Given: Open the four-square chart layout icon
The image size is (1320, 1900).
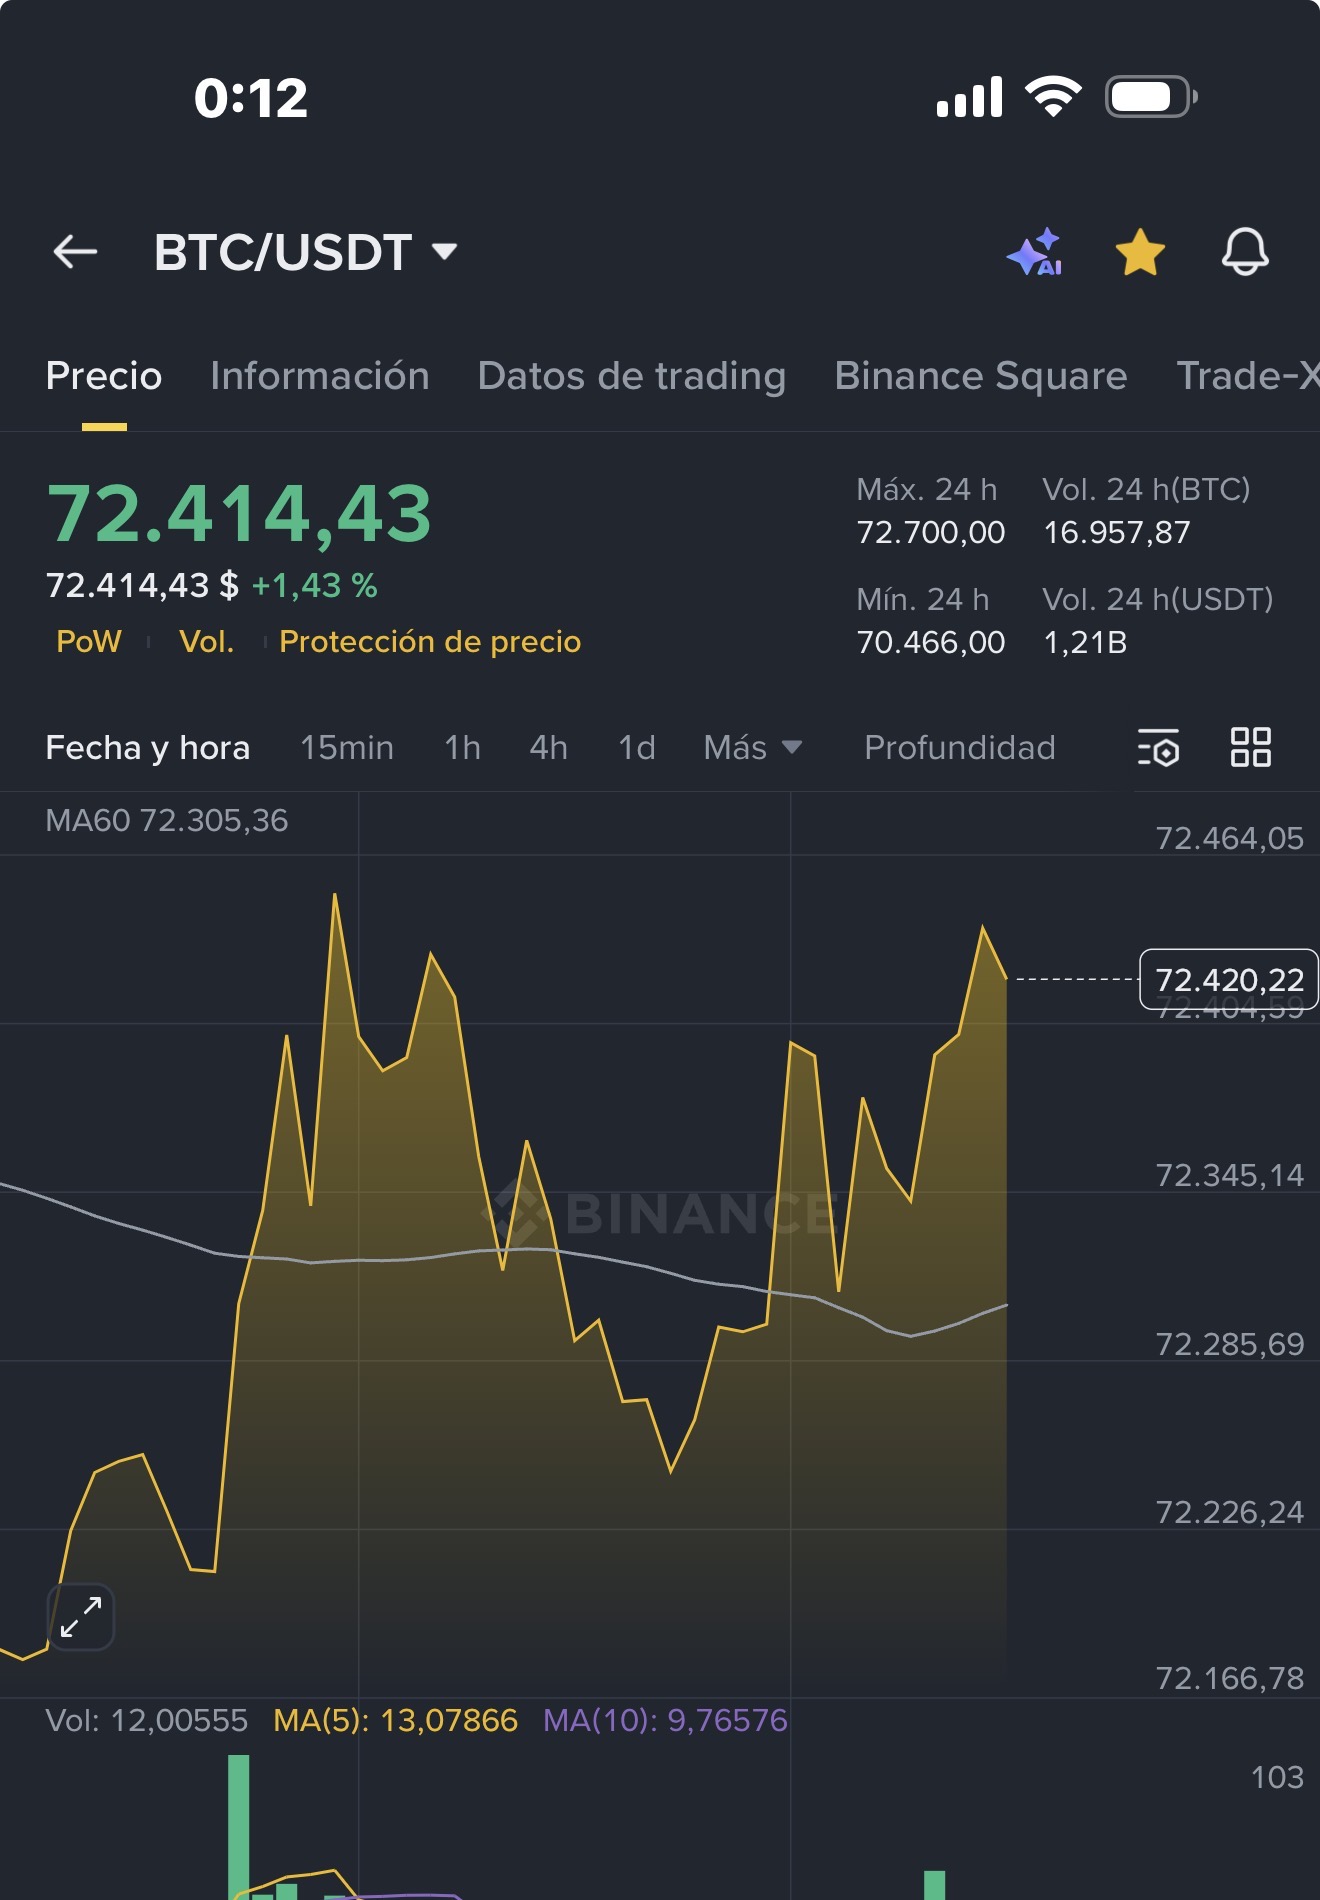Looking at the screenshot, I should [1250, 747].
